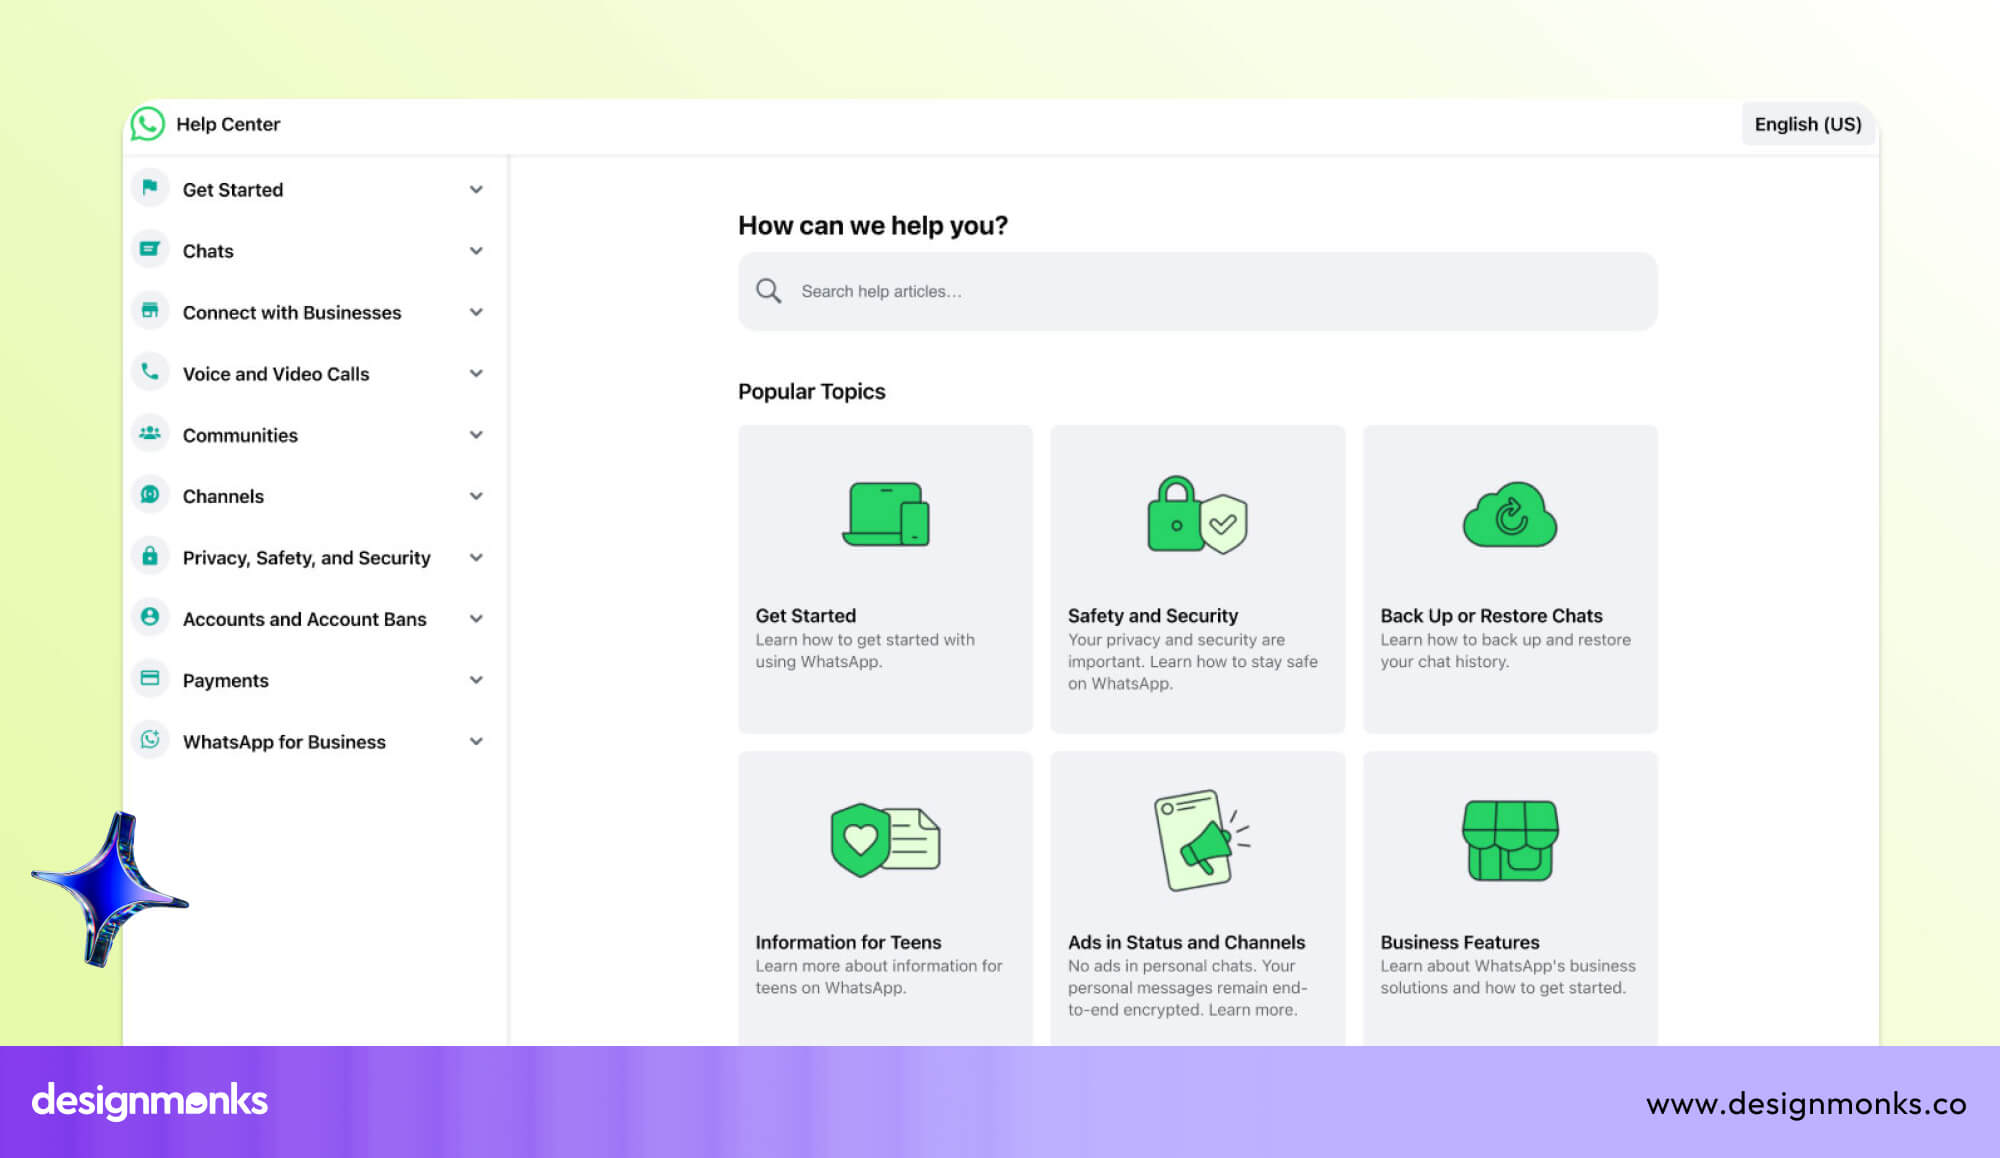Open the Back Up or Restore Chats topic

pyautogui.click(x=1510, y=578)
